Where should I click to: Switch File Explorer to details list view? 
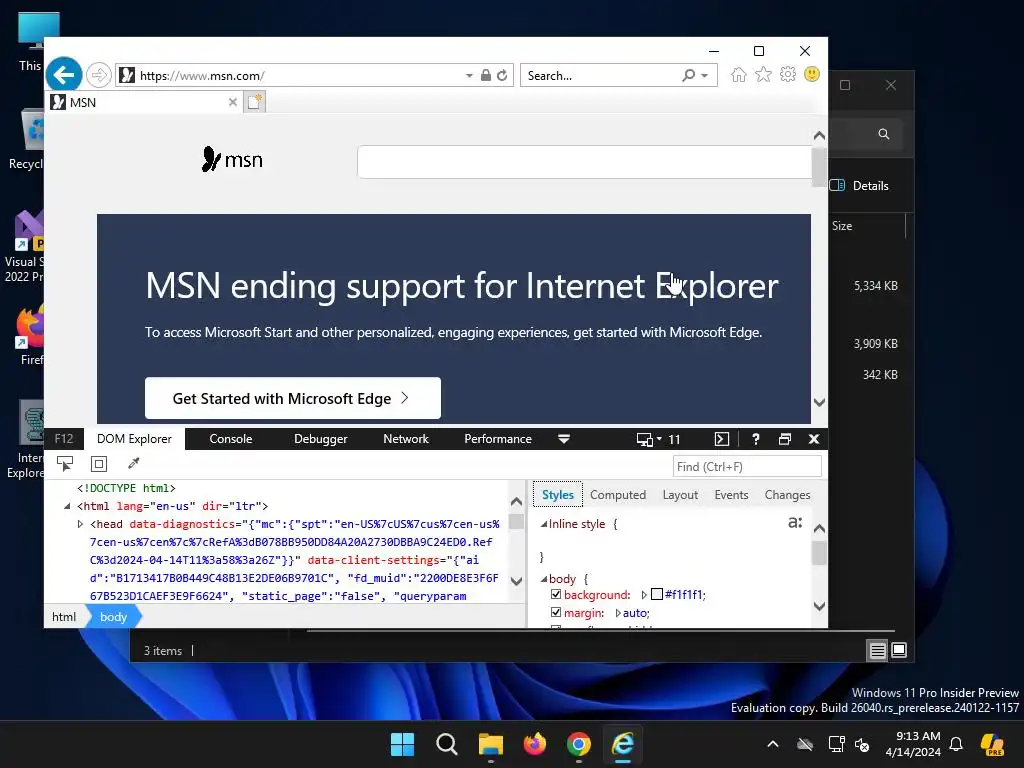point(877,650)
